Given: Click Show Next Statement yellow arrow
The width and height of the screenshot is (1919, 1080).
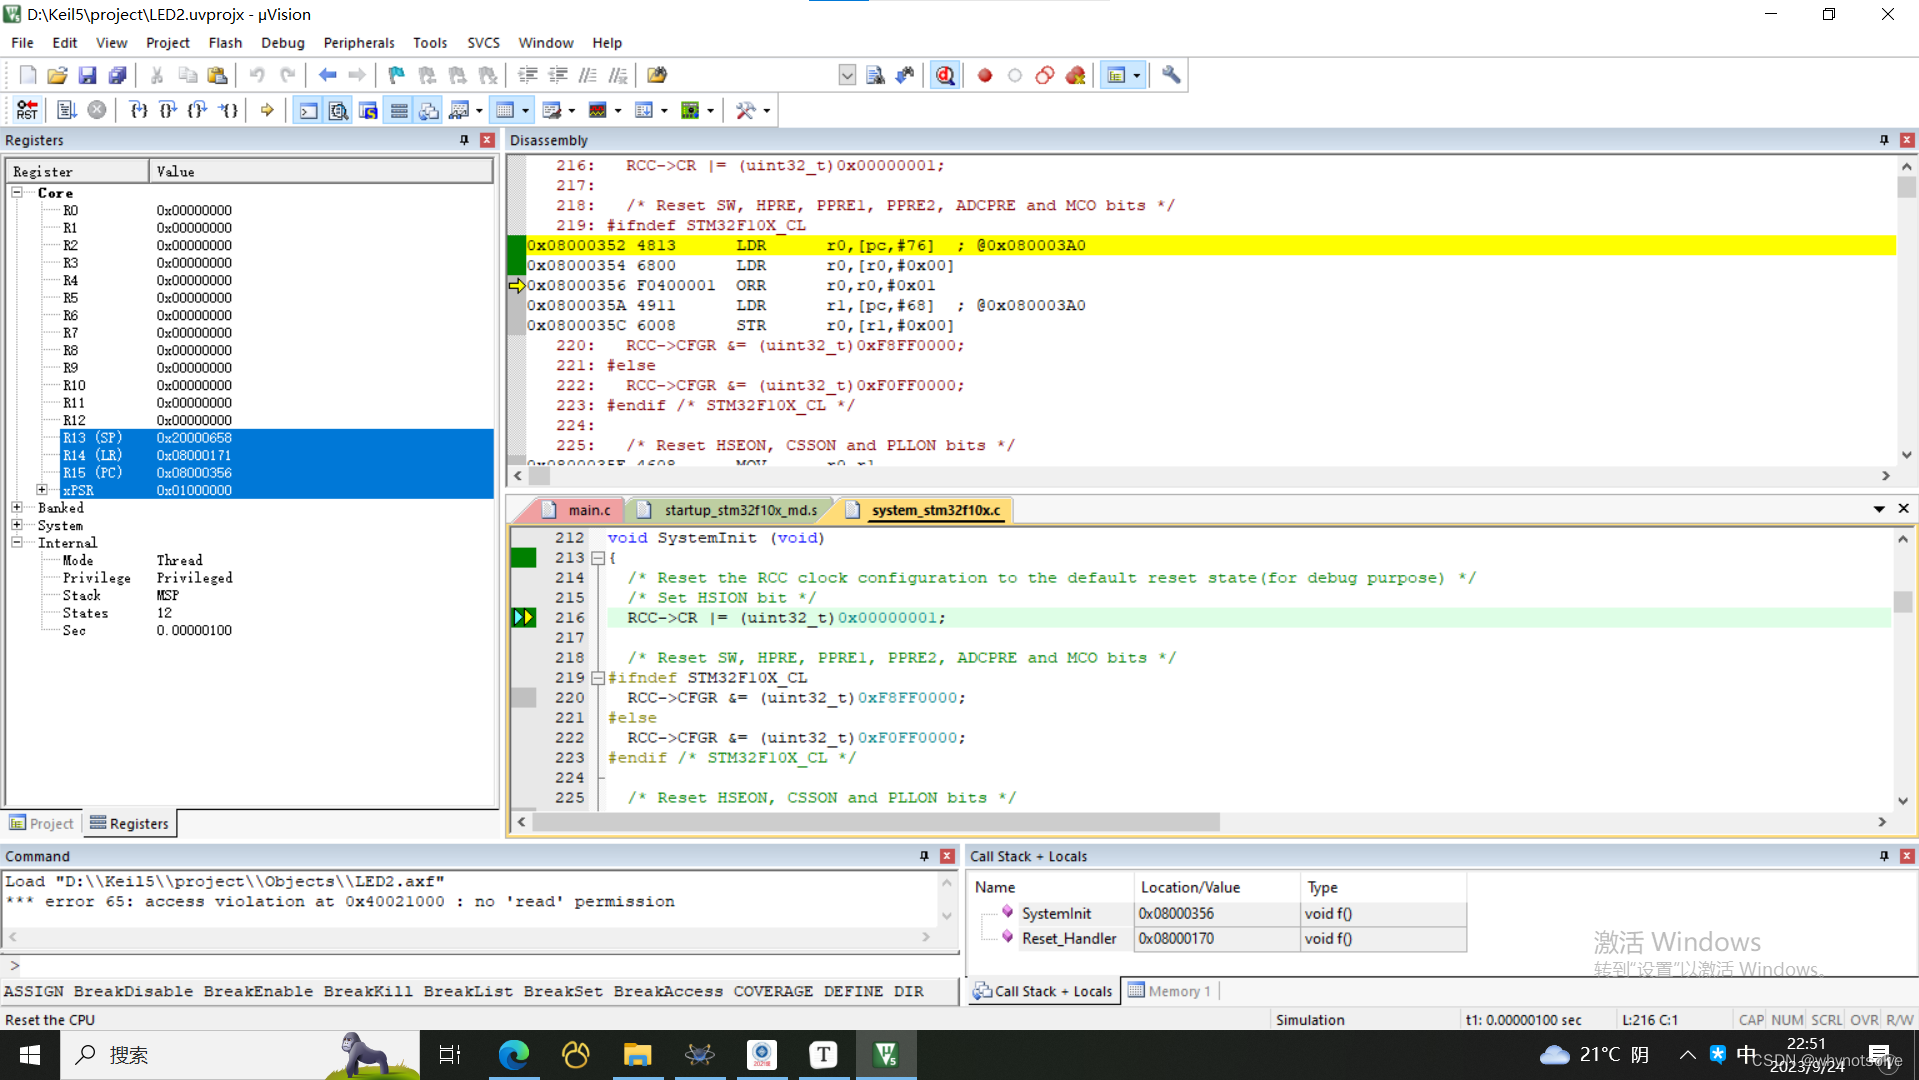Looking at the screenshot, I should [267, 110].
